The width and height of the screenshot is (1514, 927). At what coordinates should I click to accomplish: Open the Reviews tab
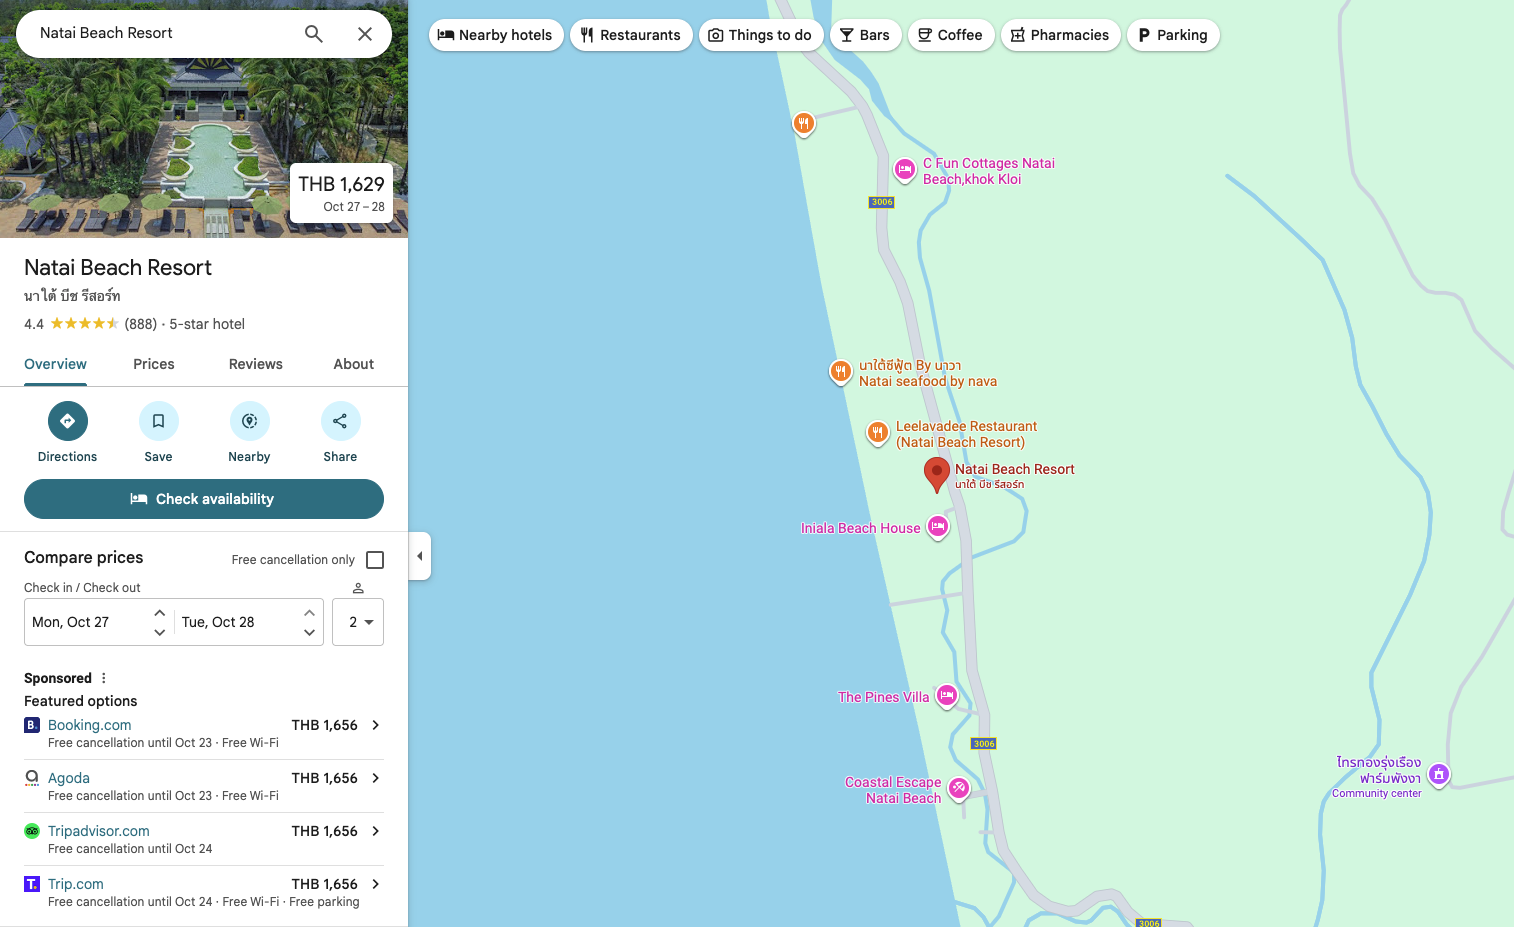click(x=256, y=364)
